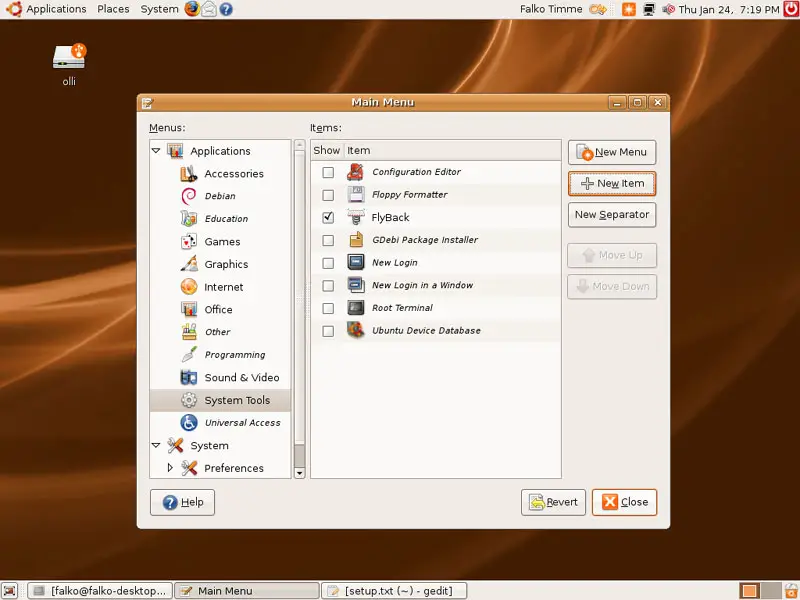Click the Root Terminal icon

[355, 308]
